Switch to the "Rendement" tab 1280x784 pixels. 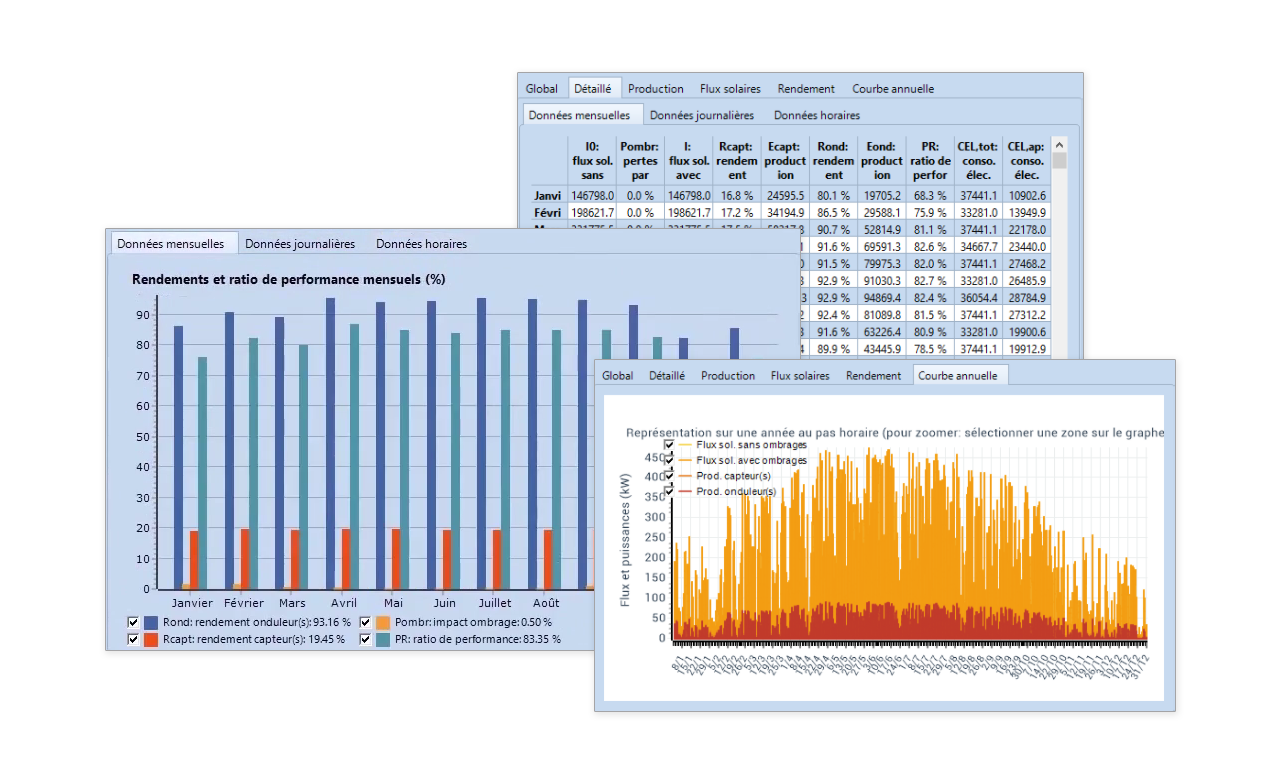pyautogui.click(x=873, y=375)
